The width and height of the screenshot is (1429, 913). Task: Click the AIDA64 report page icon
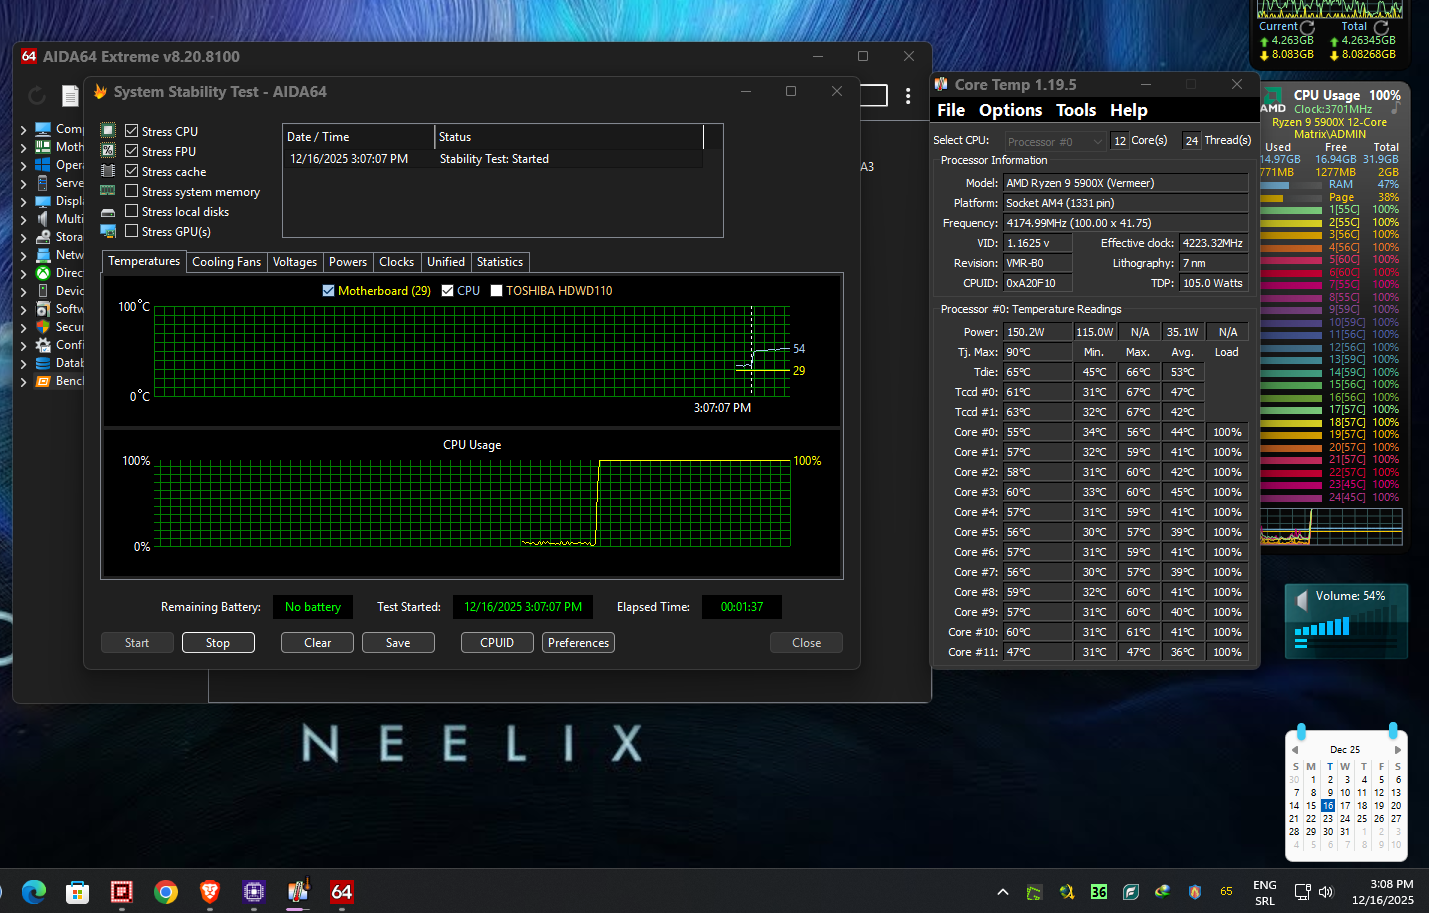70,96
